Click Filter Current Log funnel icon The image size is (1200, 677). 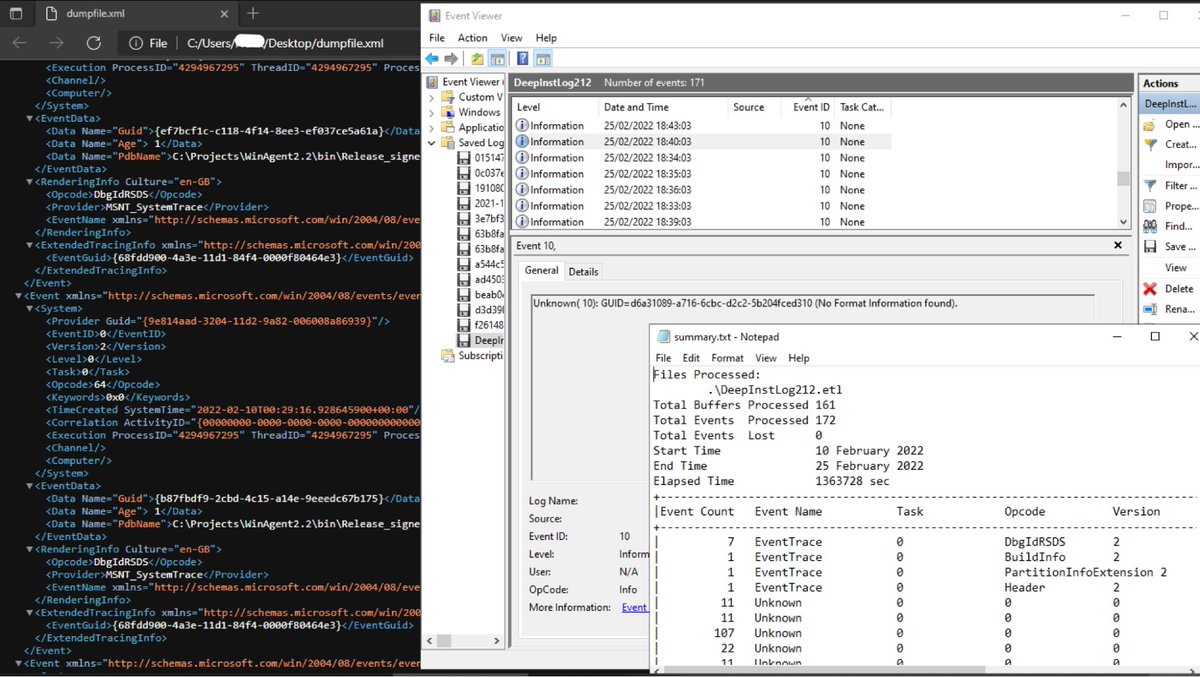click(1150, 186)
